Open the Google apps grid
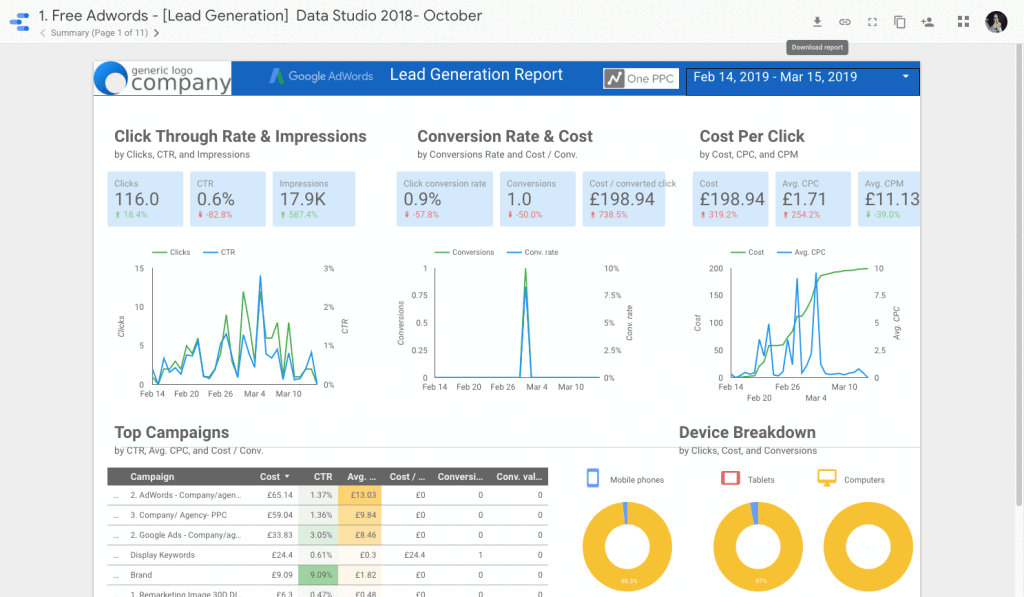Viewport: 1024px width, 597px height. 963,22
